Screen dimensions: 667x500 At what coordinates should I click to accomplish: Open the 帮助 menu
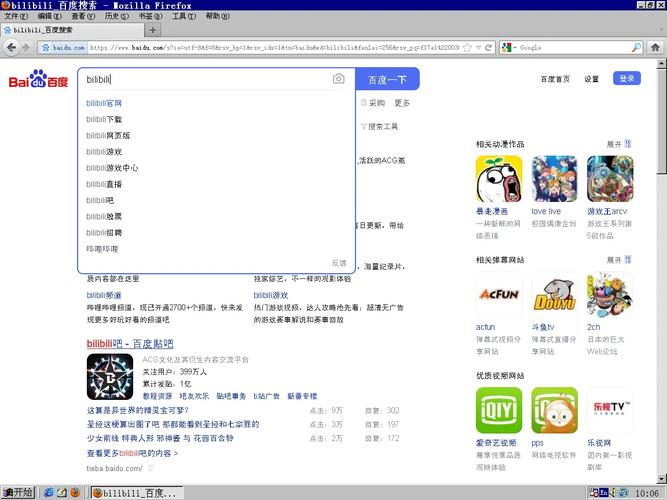[217, 16]
